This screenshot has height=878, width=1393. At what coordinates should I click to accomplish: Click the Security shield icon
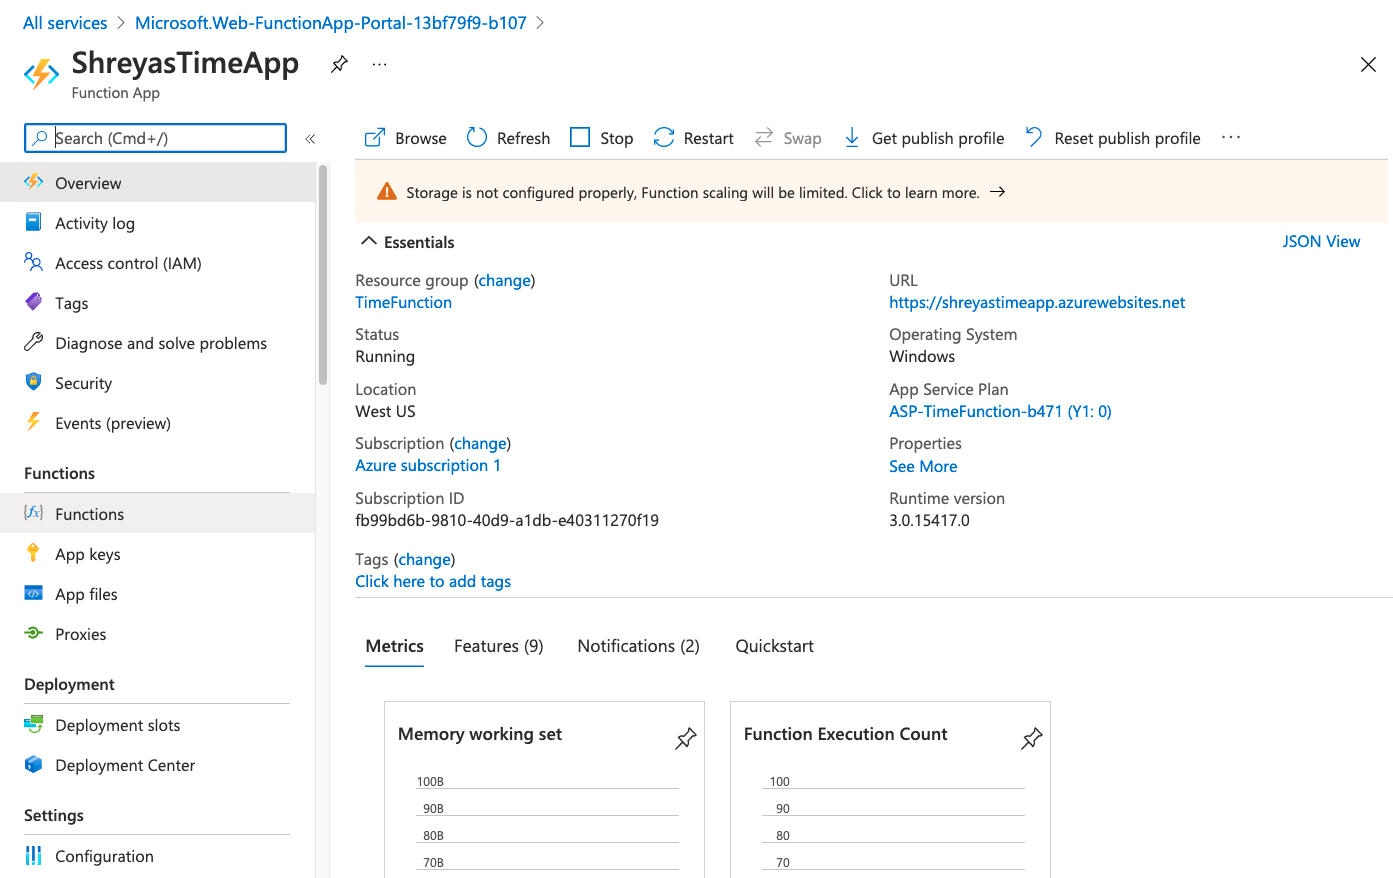34,382
